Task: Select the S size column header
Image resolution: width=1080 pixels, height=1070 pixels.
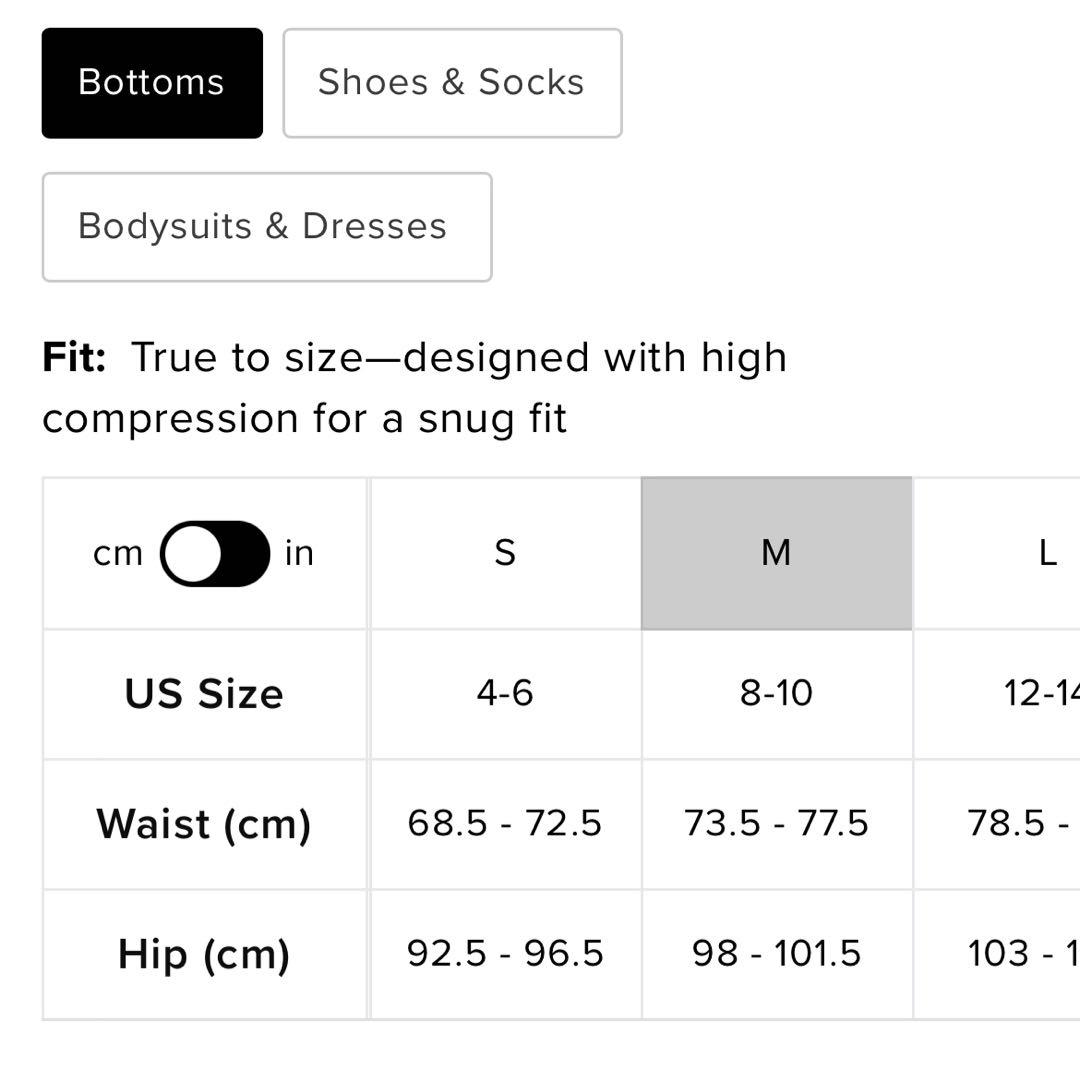Action: pyautogui.click(x=505, y=553)
